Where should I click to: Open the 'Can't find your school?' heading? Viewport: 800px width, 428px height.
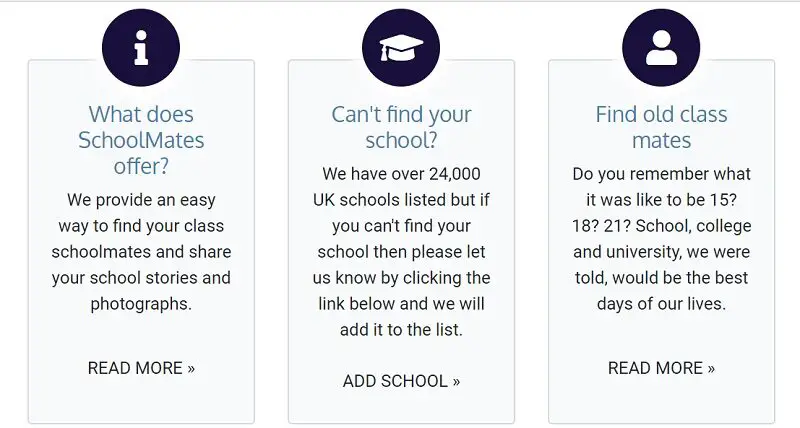tap(402, 128)
